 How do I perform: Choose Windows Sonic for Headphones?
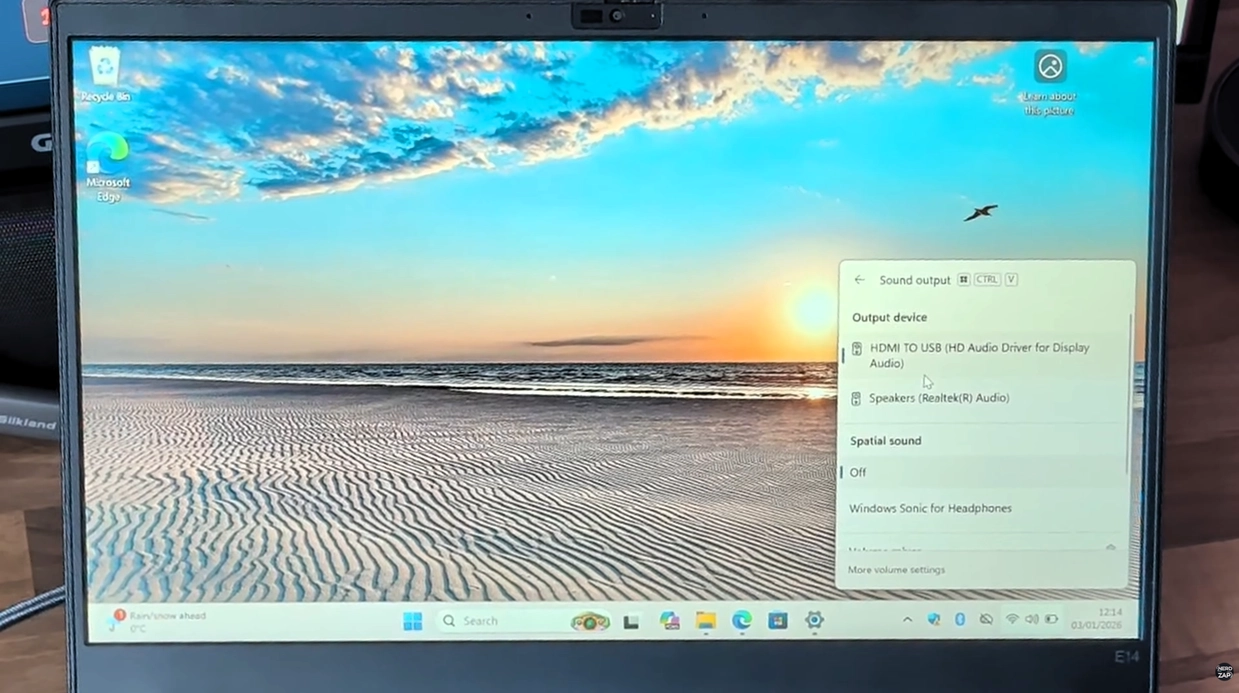point(930,508)
